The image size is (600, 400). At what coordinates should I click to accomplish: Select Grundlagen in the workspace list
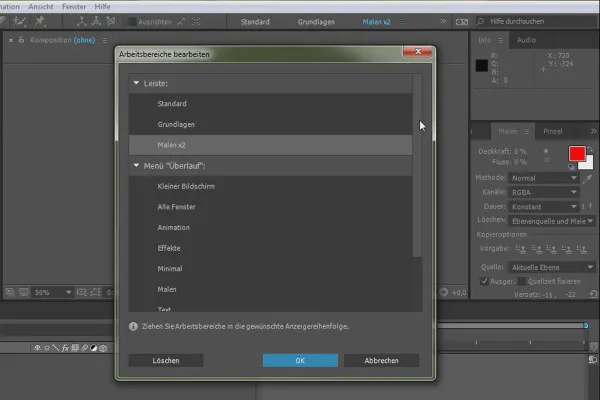coord(271,124)
